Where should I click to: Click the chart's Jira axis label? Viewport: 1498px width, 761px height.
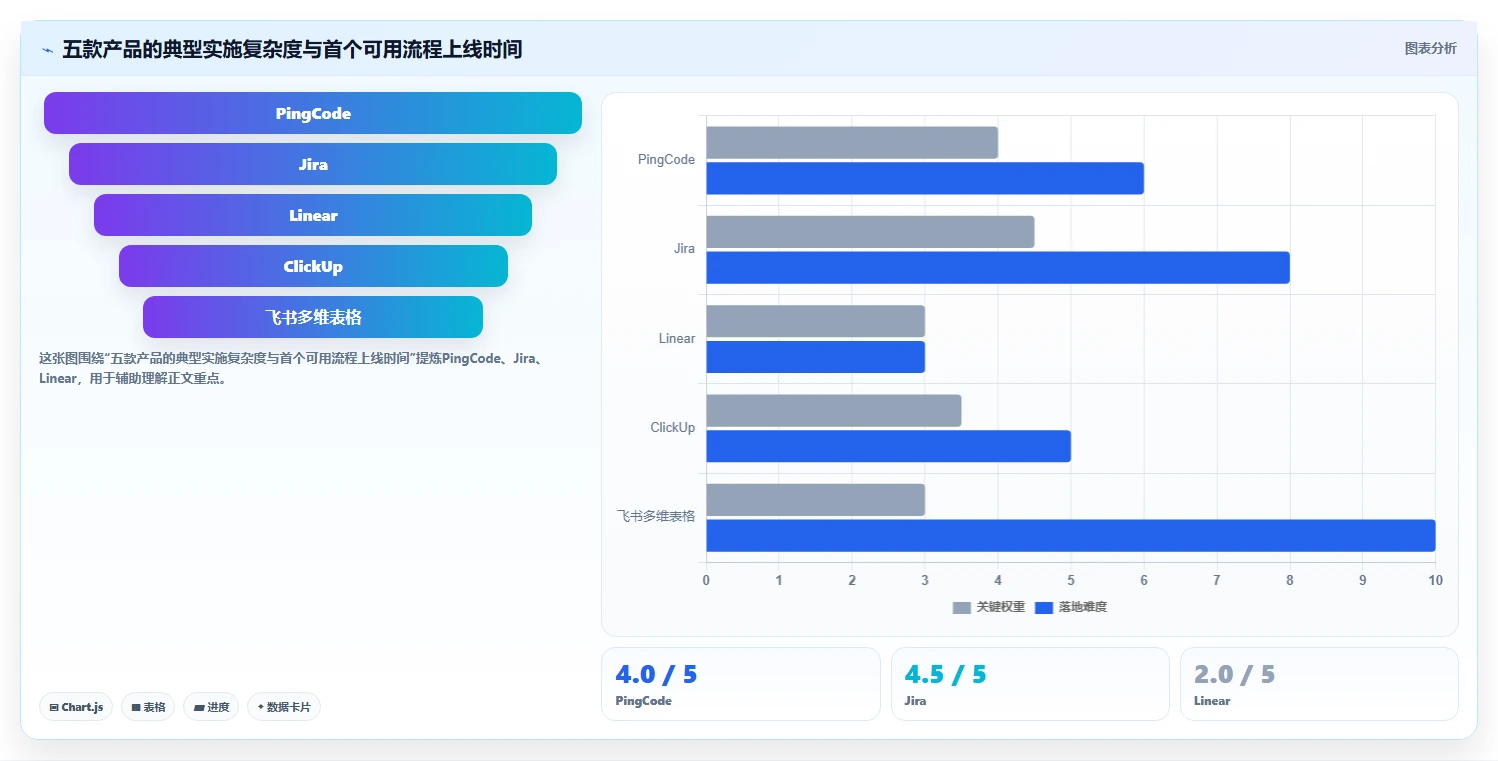click(684, 249)
